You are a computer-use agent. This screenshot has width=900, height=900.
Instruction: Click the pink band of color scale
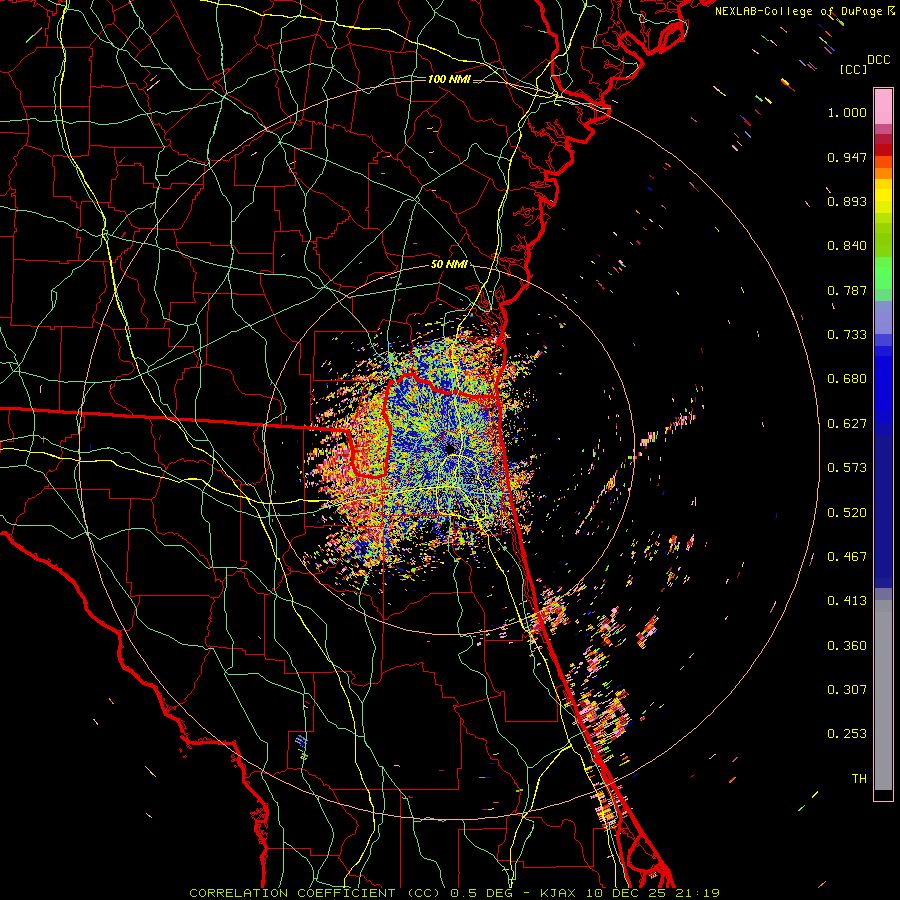tap(883, 106)
